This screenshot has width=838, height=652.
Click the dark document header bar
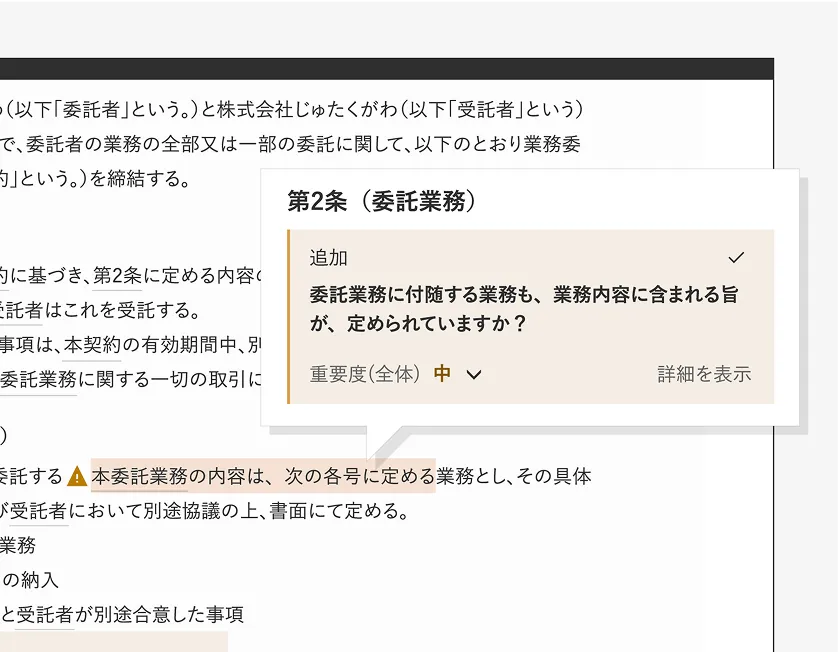point(387,69)
